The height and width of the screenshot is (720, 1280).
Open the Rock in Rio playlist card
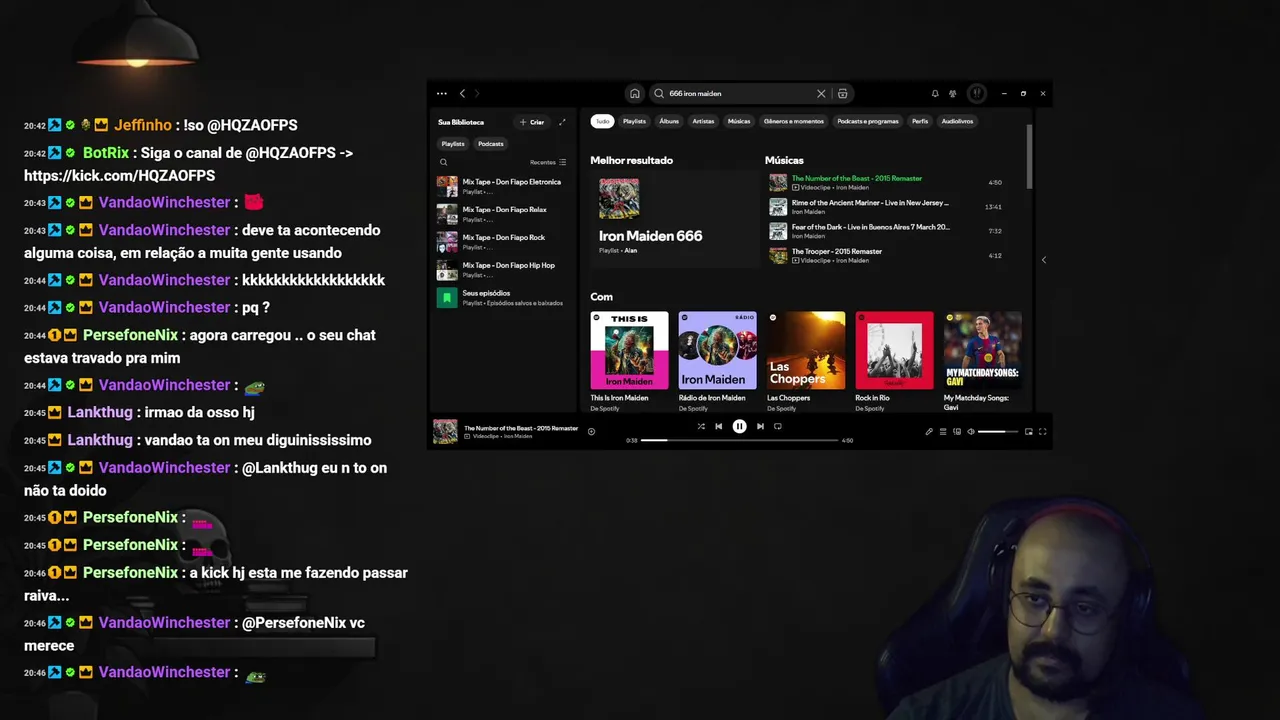(x=894, y=361)
